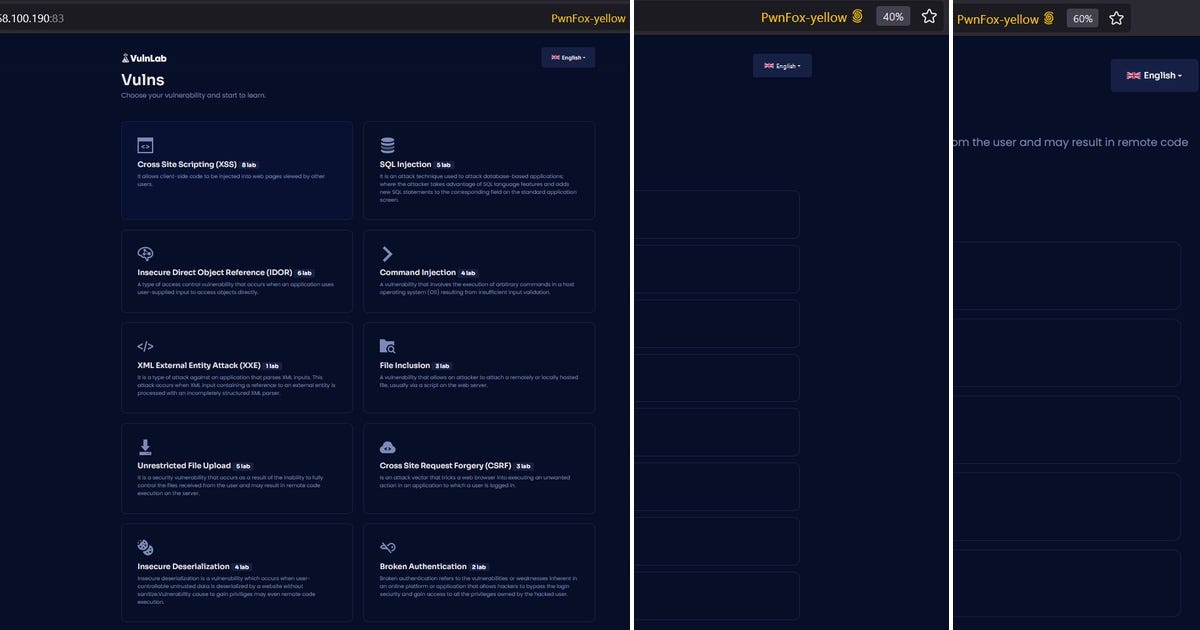Viewport: 1200px width, 630px height.
Task: Click the Cross Site Scripting code icon
Action: pos(145,145)
